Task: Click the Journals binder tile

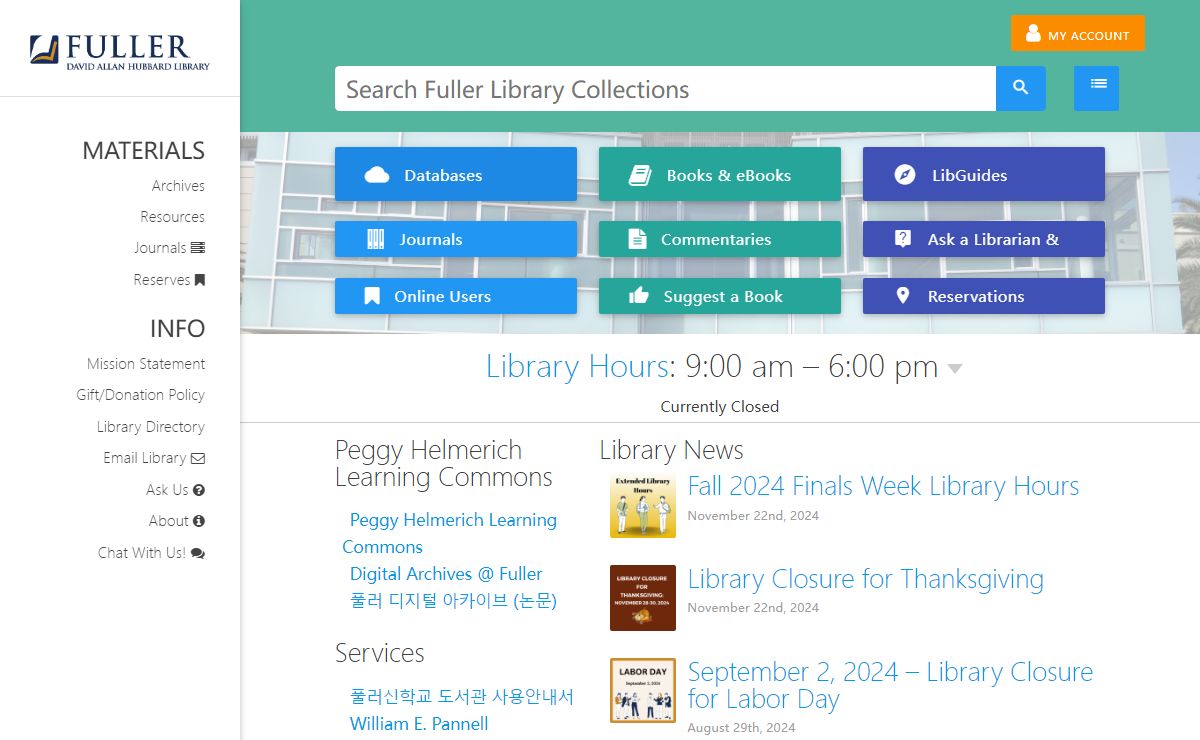Action: (x=455, y=239)
